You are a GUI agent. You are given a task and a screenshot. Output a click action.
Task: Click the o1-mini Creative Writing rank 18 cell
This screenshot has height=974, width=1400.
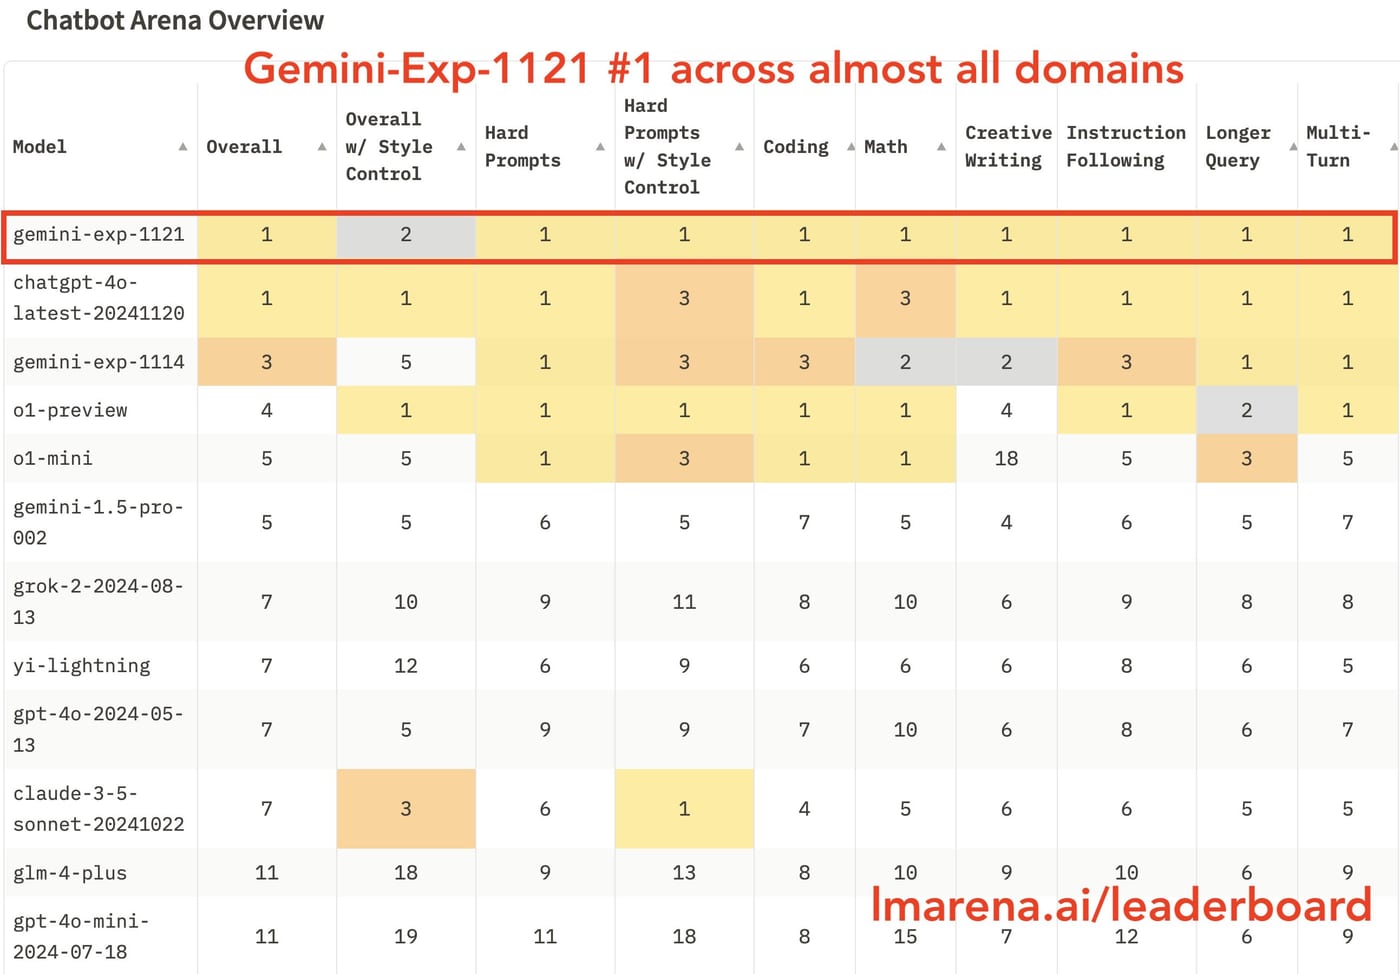(1006, 458)
